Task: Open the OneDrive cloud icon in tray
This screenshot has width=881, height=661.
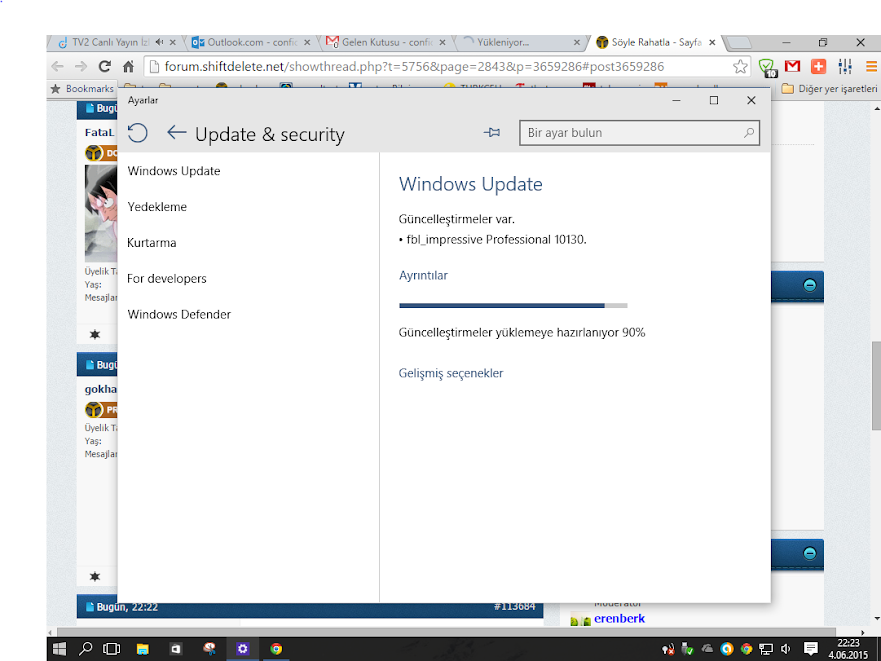Action: [x=707, y=649]
